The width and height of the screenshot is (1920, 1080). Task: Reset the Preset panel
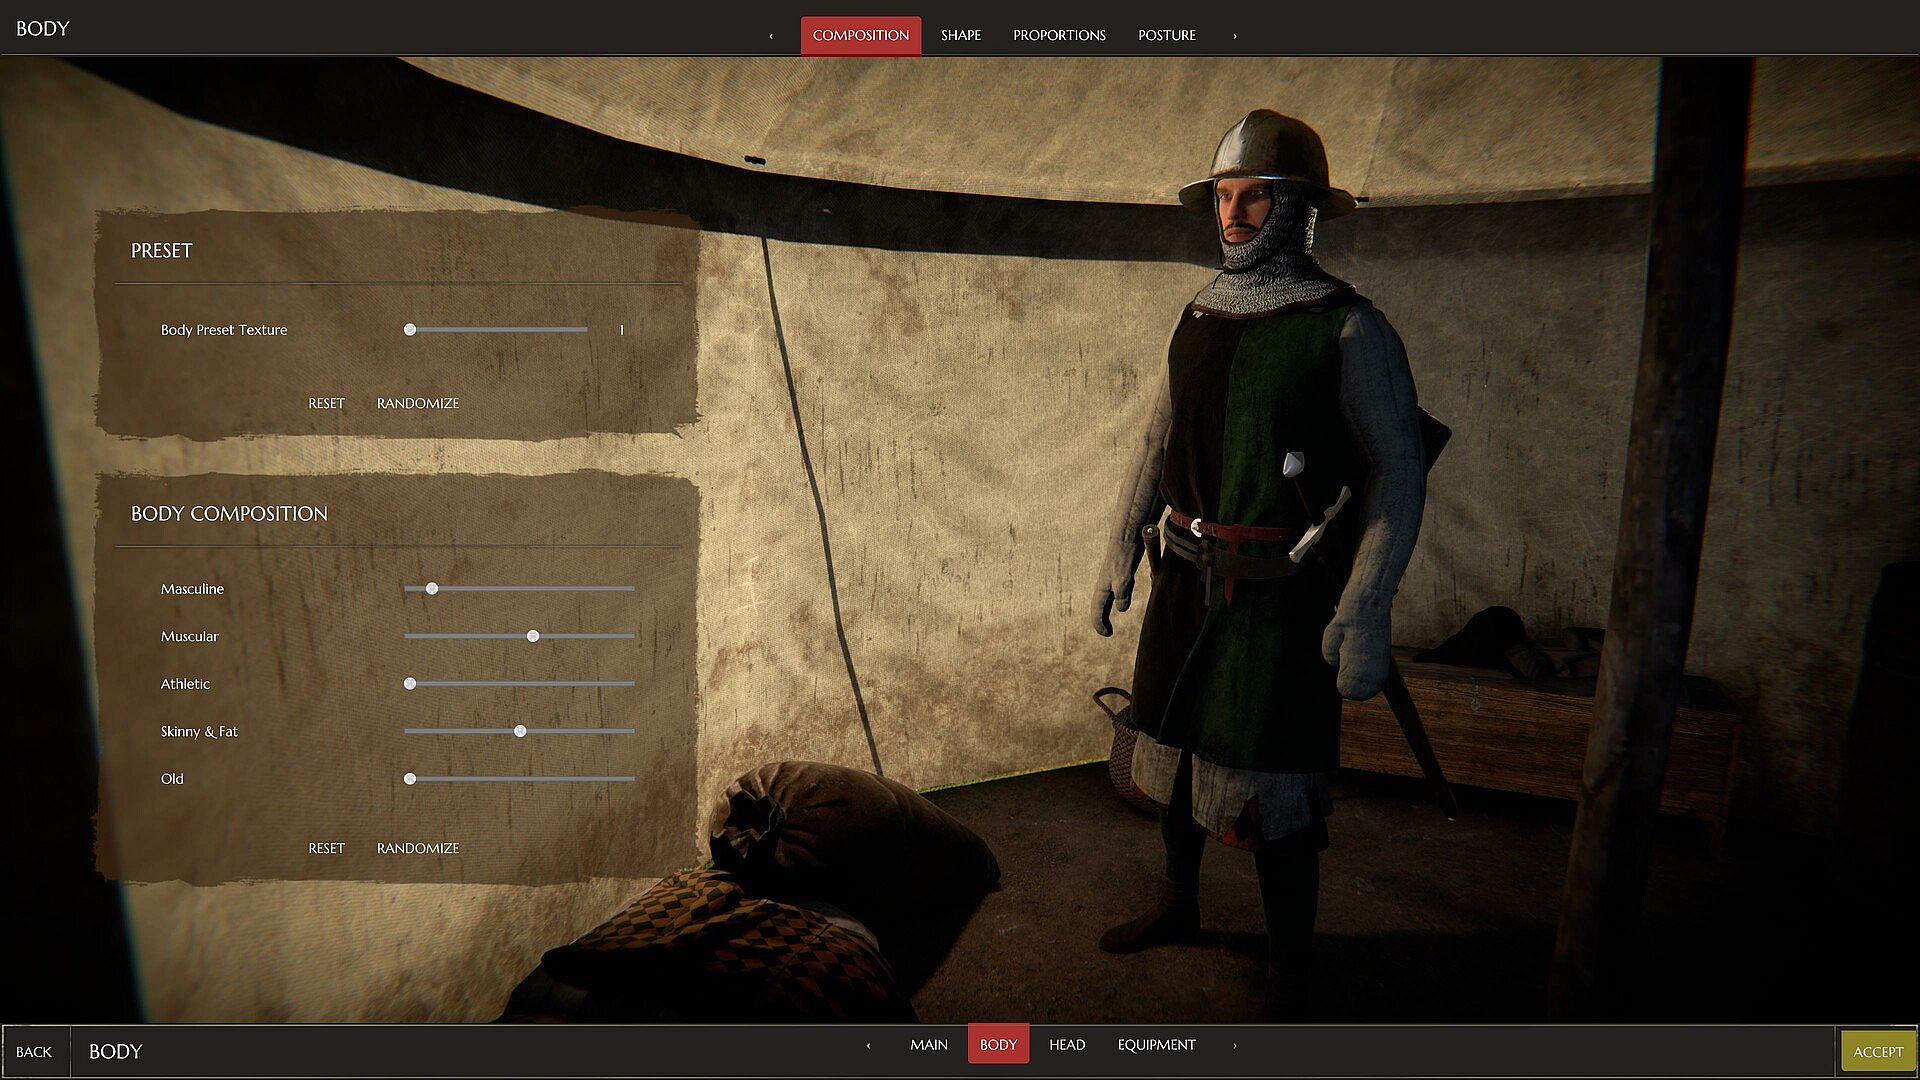point(326,403)
